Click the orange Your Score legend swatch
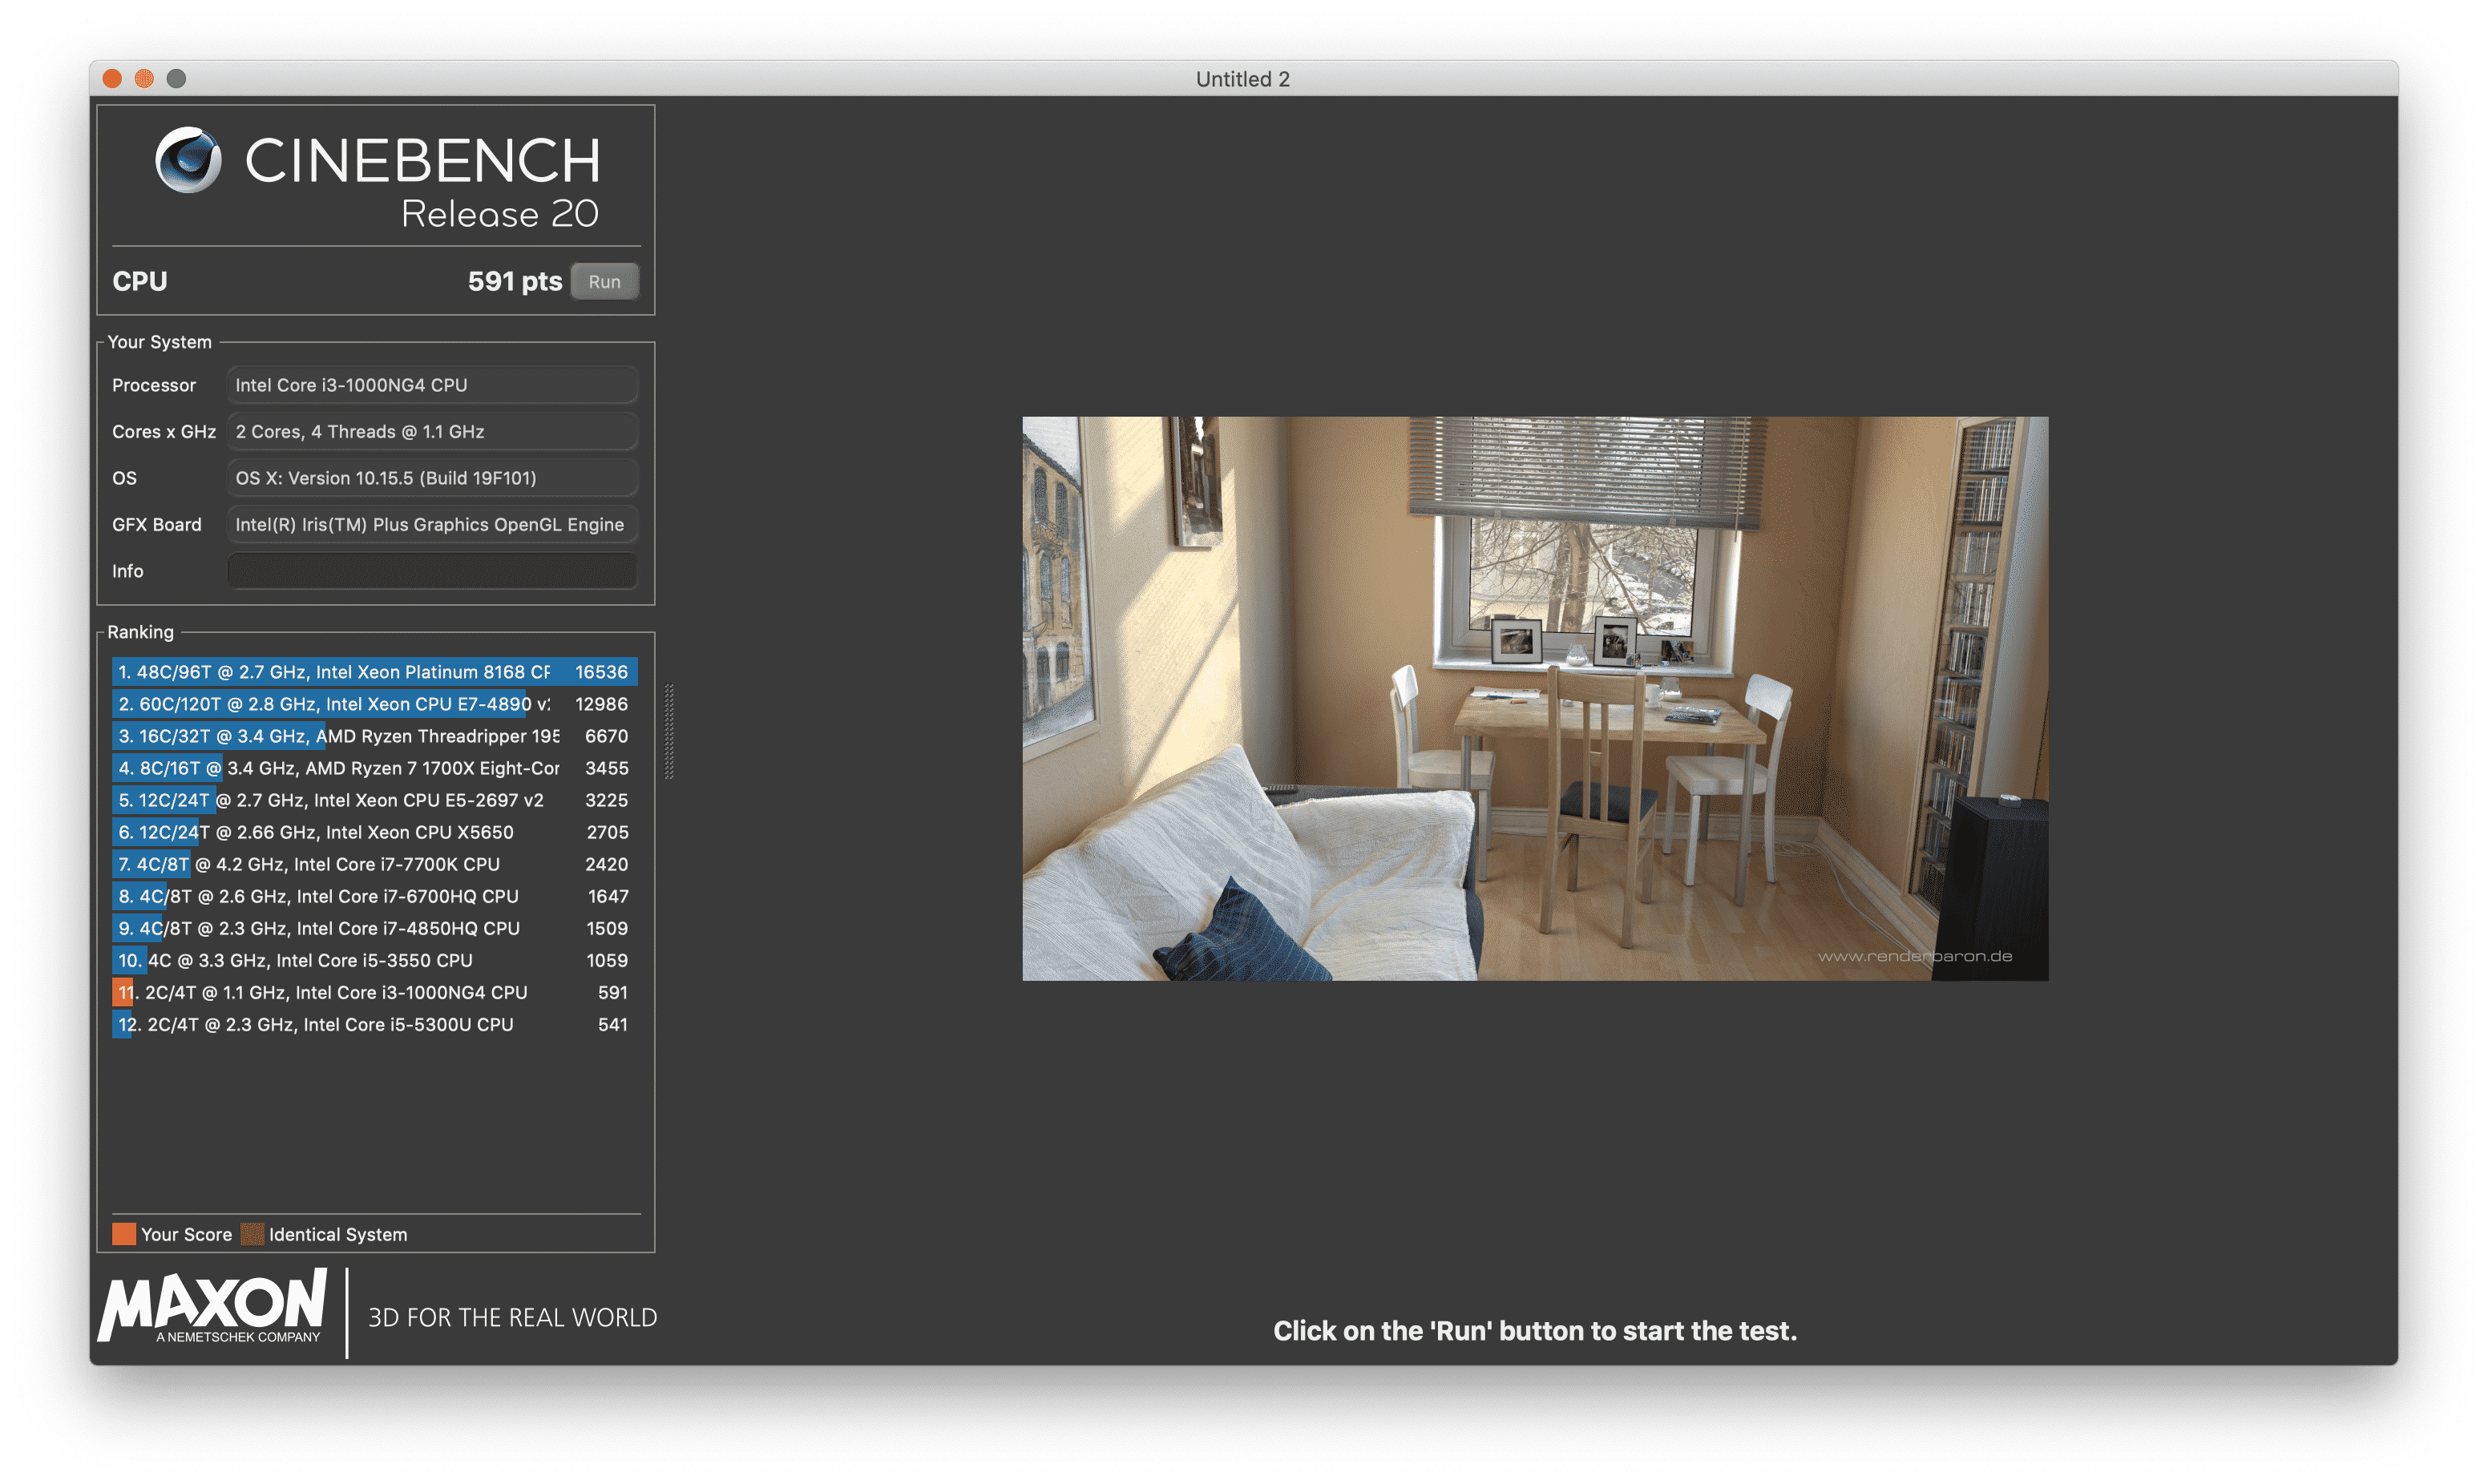 click(x=124, y=1234)
